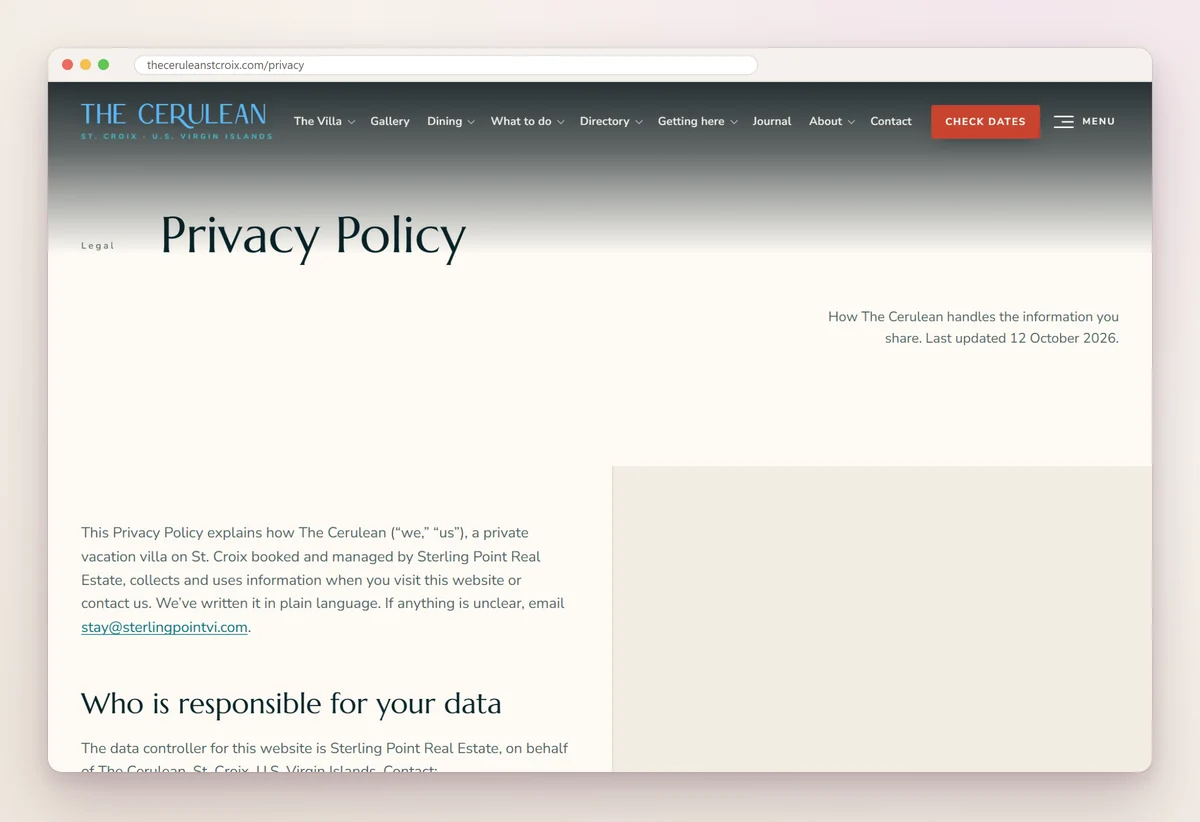Go to the Contact page

(891, 121)
